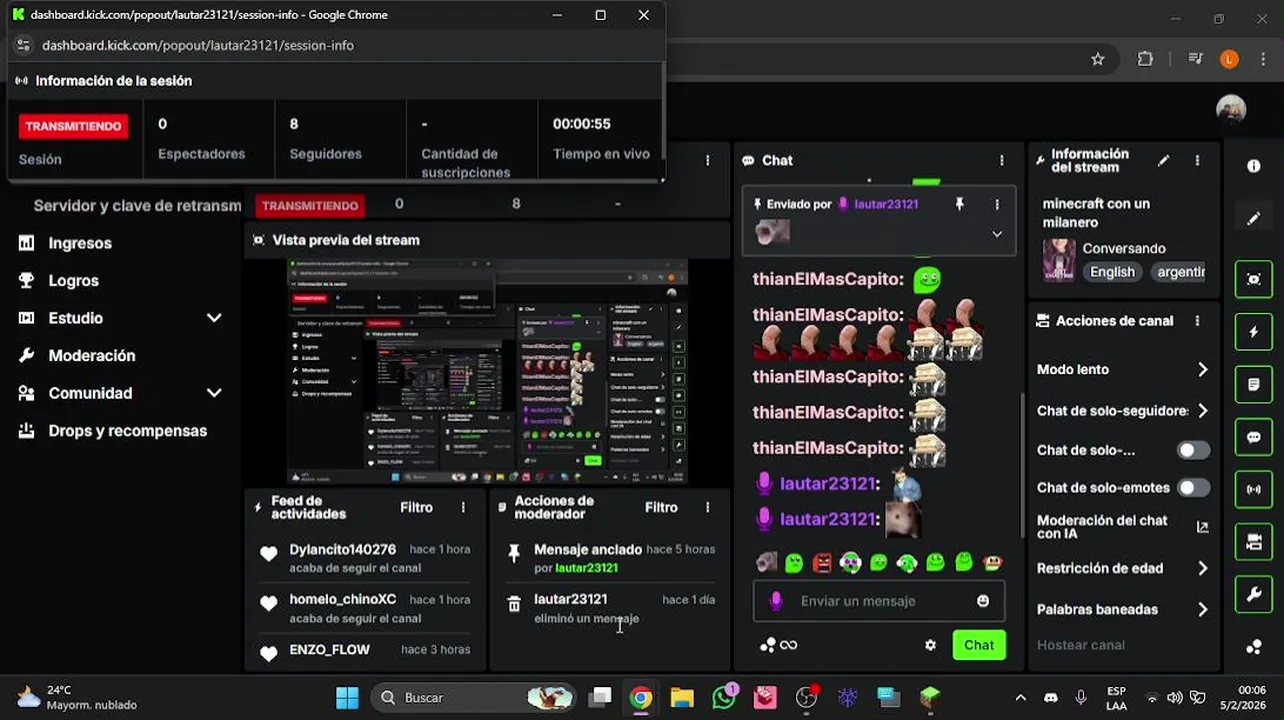Open Acciones de moderador three-dot menu
This screenshot has height=720, width=1284.
707,508
